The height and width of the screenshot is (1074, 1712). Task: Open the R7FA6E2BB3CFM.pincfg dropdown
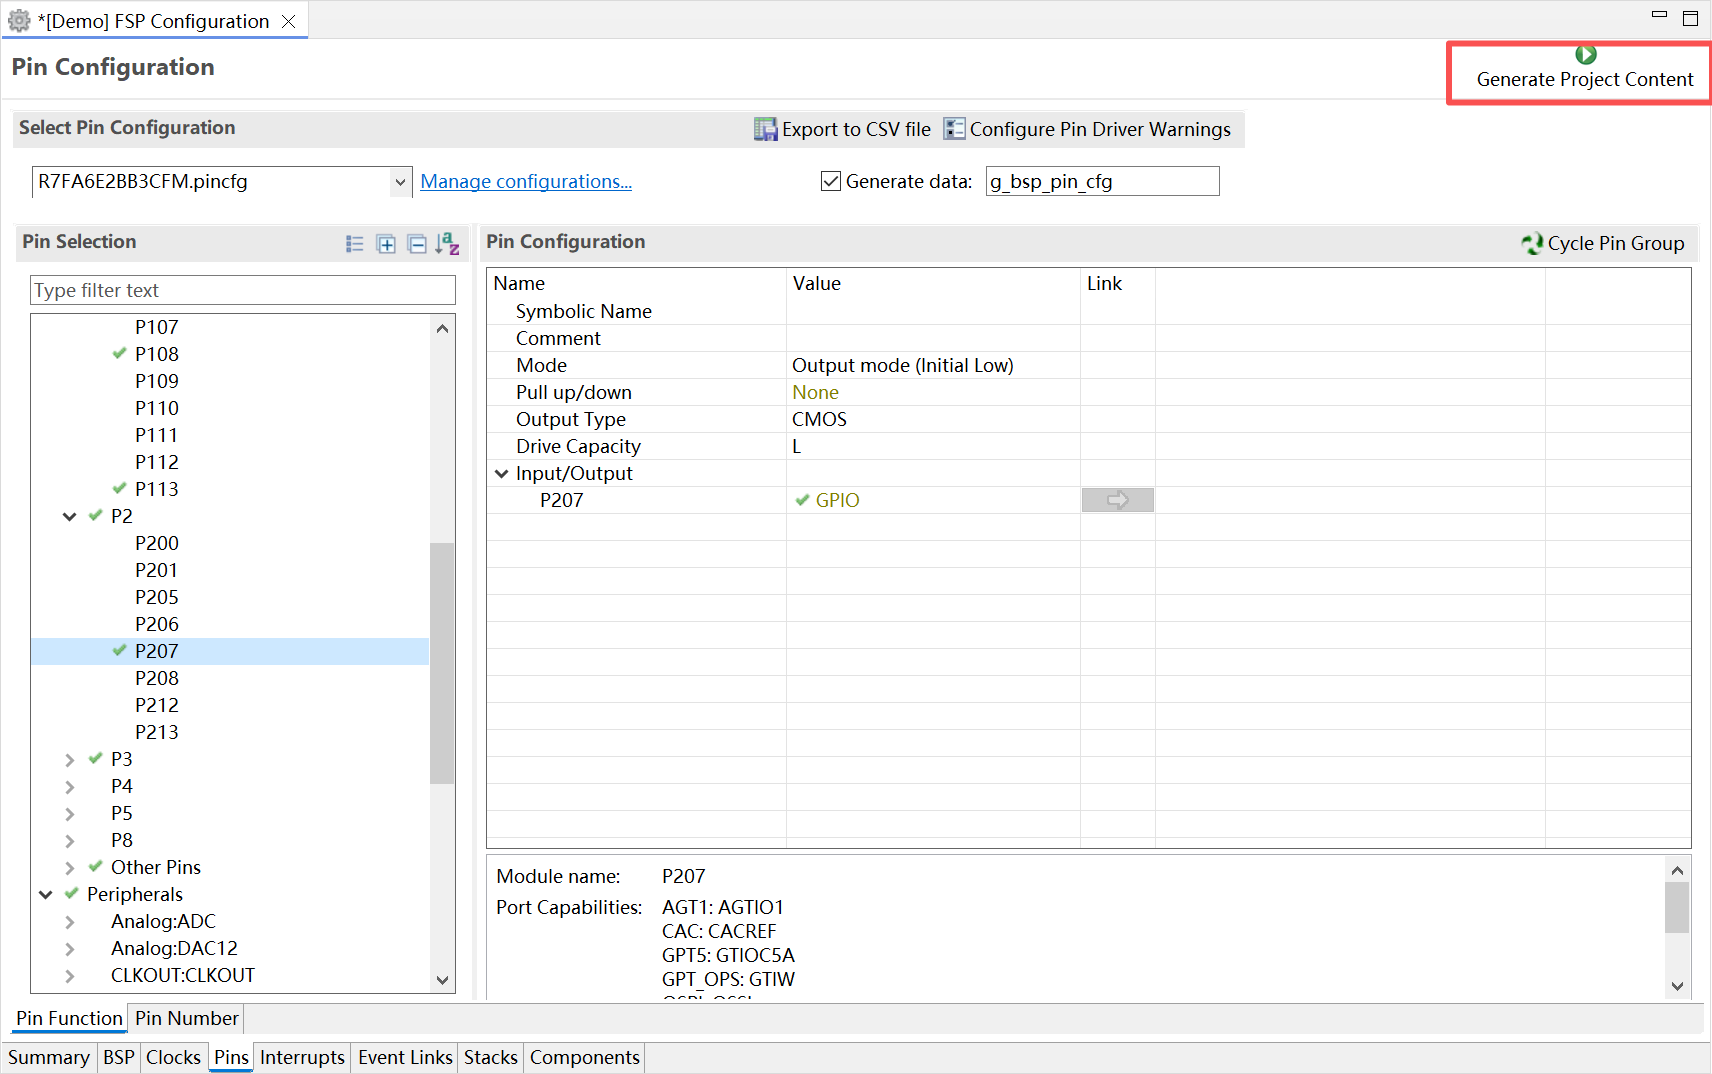point(400,182)
